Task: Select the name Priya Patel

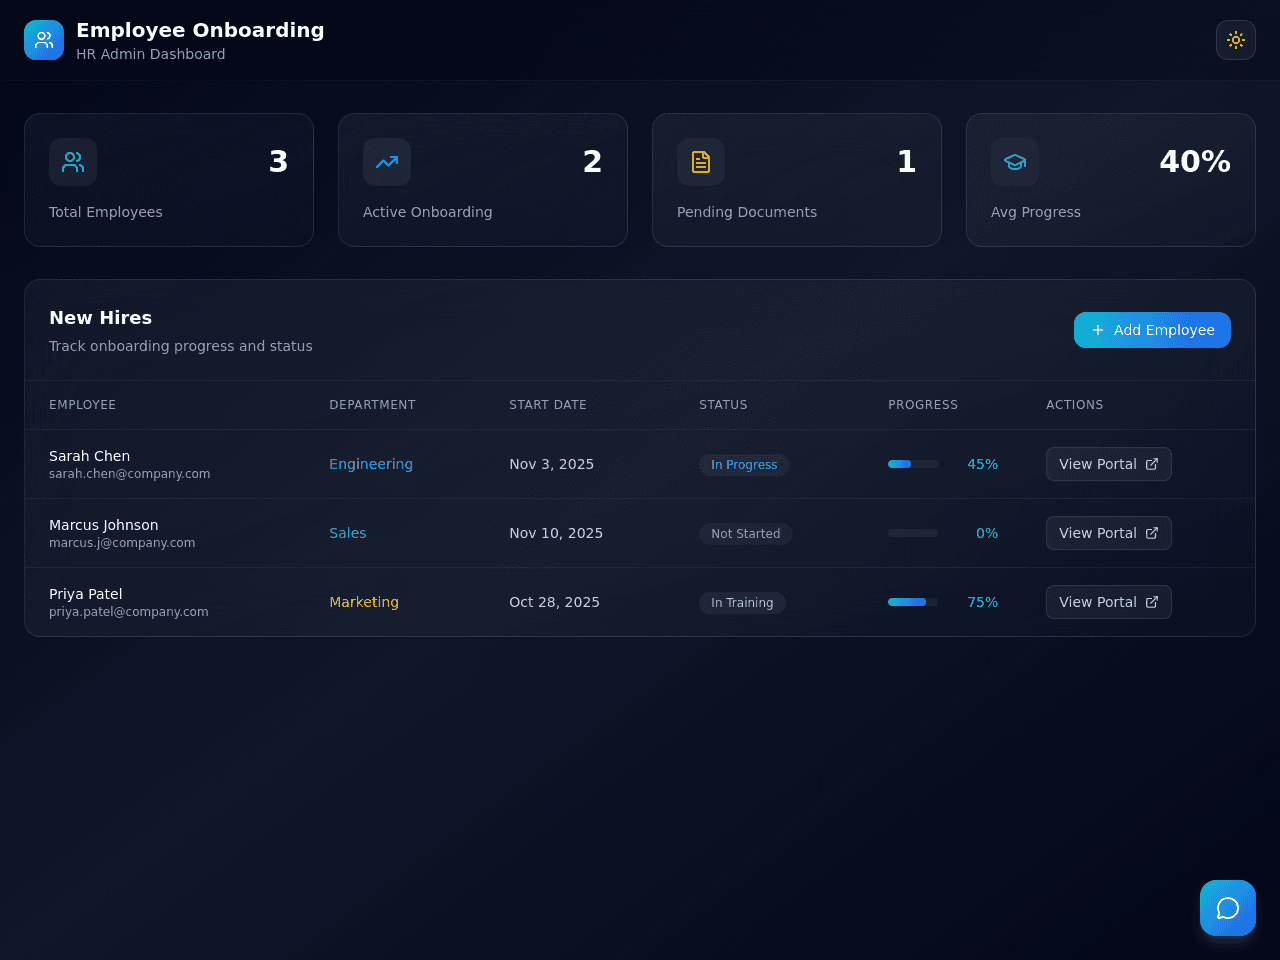Action: (86, 594)
